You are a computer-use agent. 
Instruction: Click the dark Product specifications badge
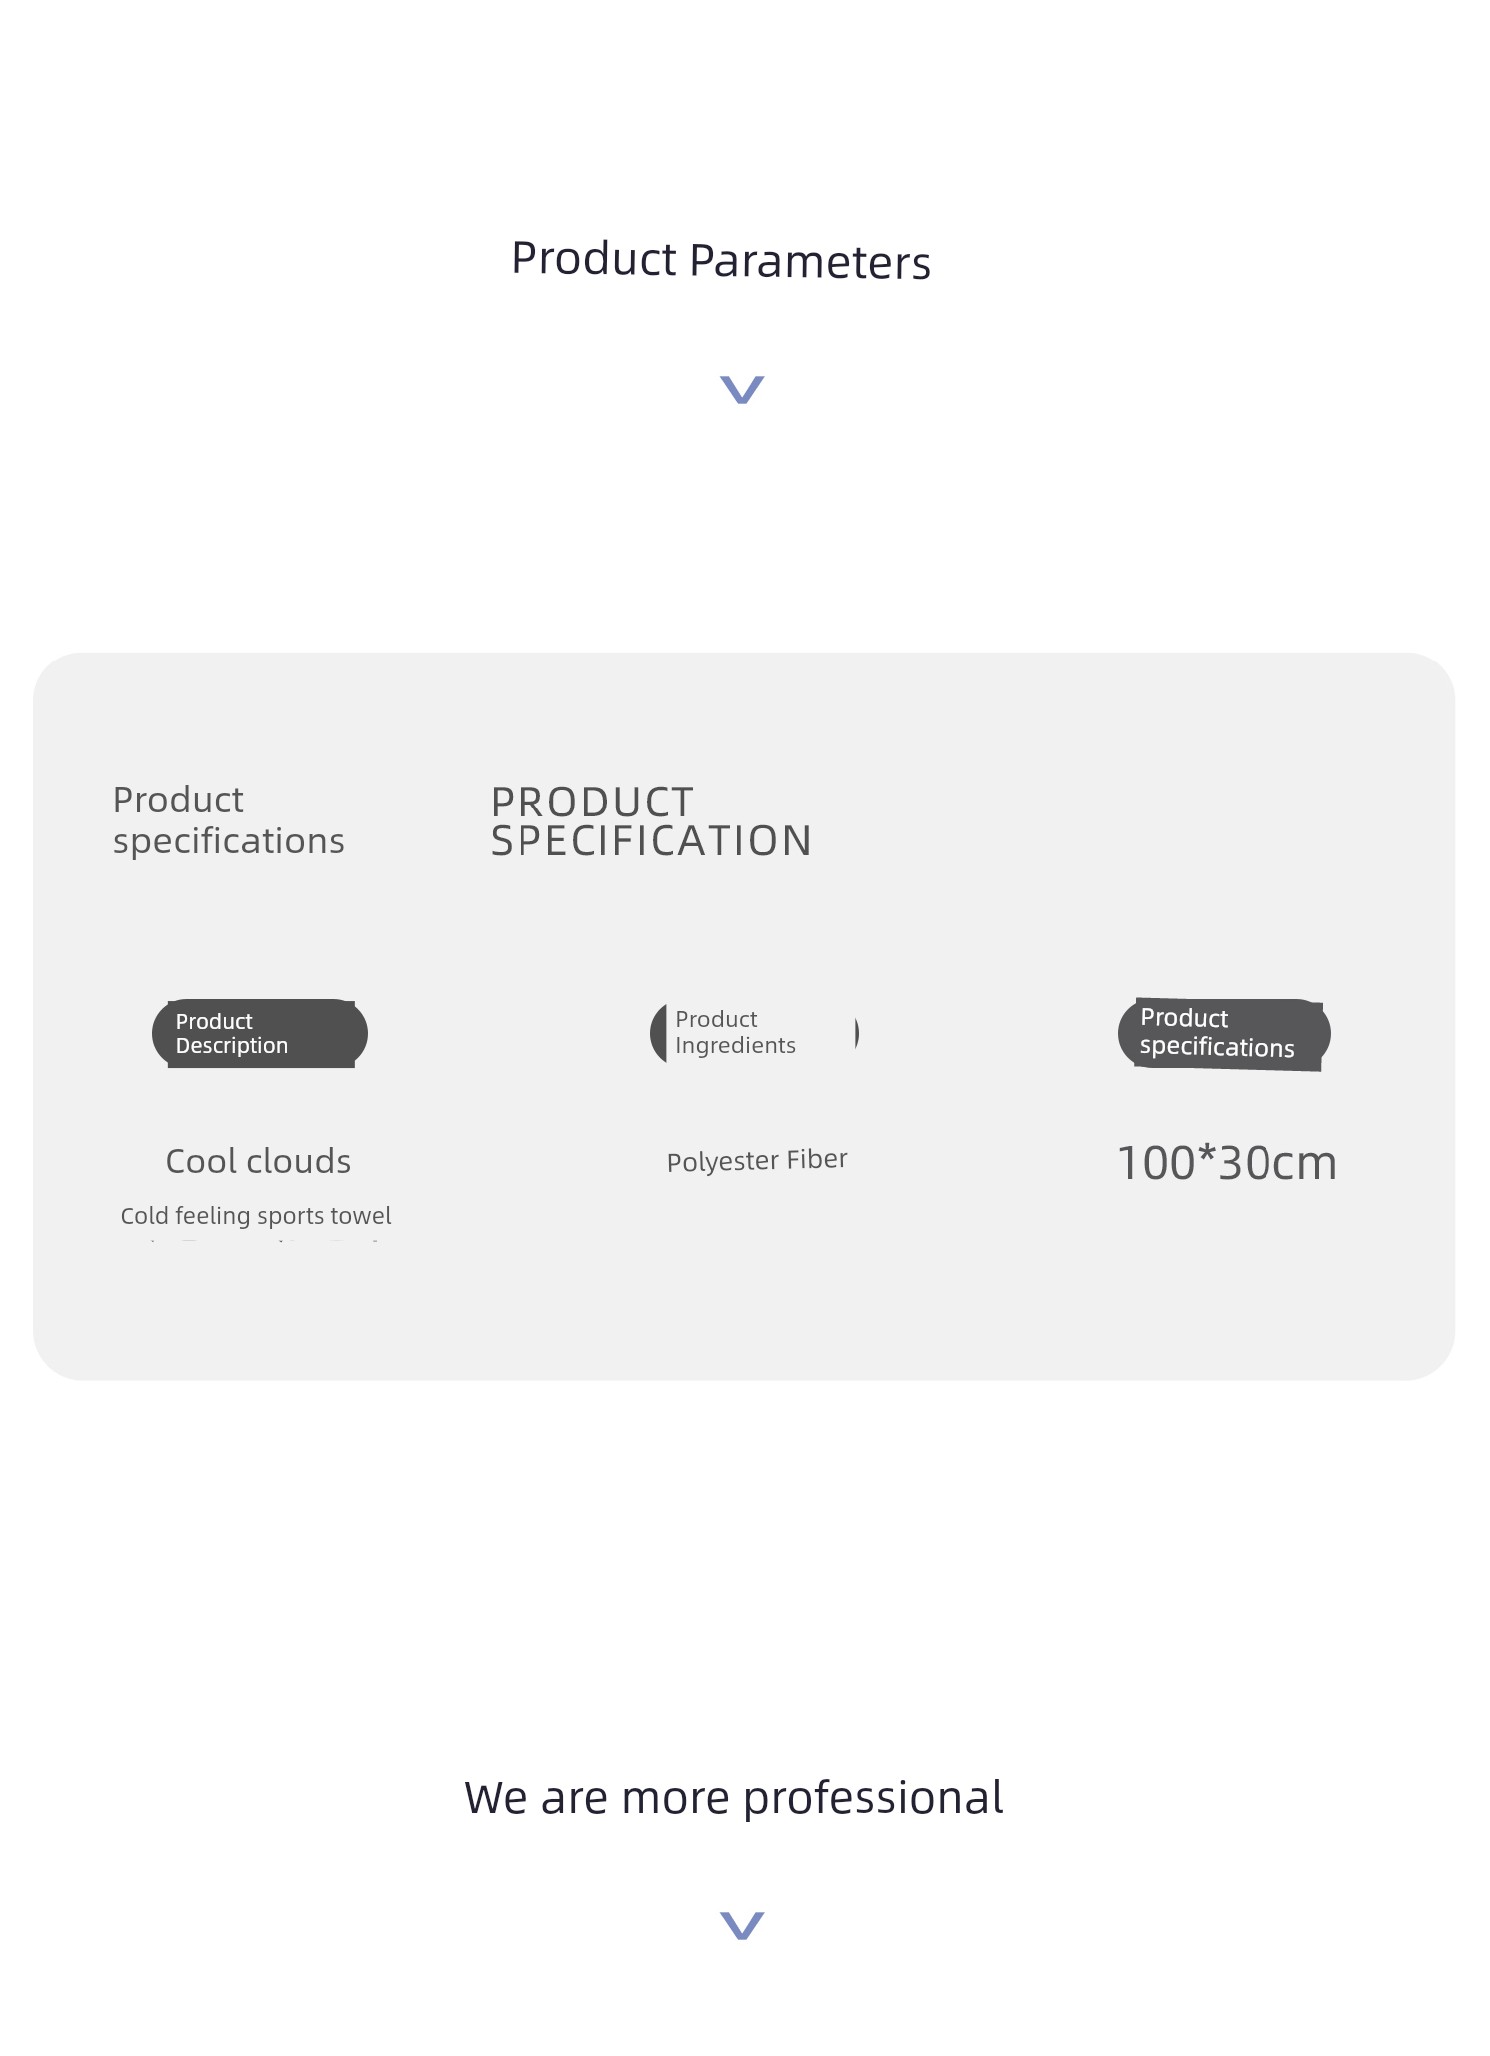[x=1224, y=1034]
